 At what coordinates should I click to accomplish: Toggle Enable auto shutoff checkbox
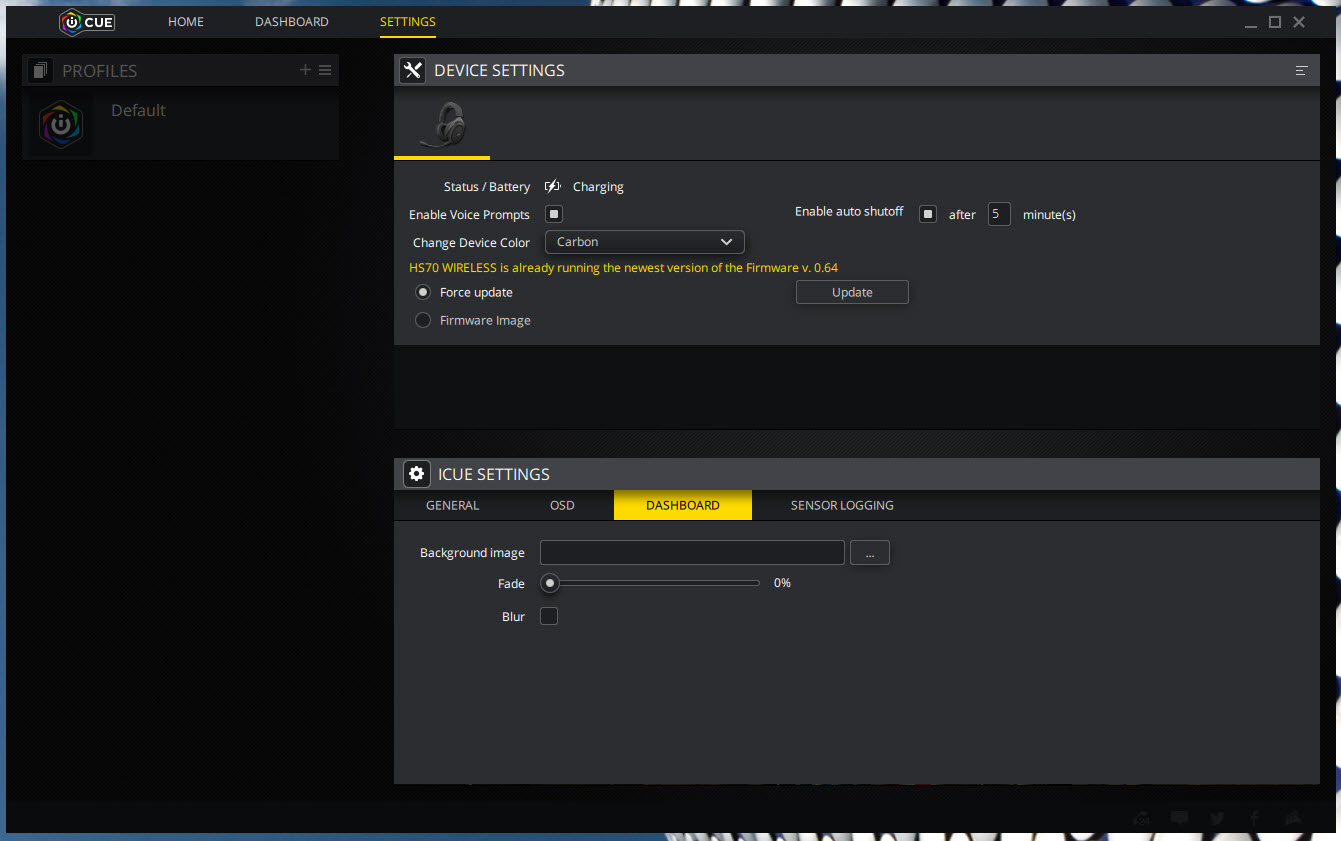coord(928,214)
